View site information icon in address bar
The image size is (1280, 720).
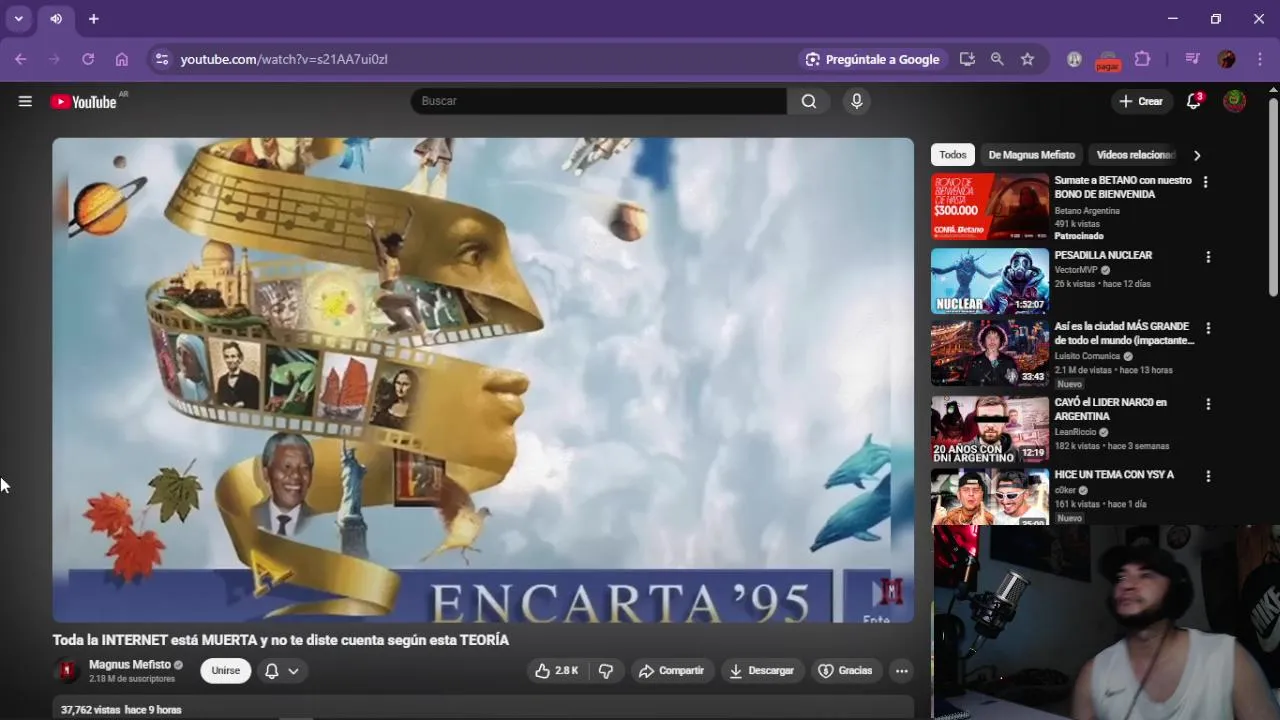point(162,59)
